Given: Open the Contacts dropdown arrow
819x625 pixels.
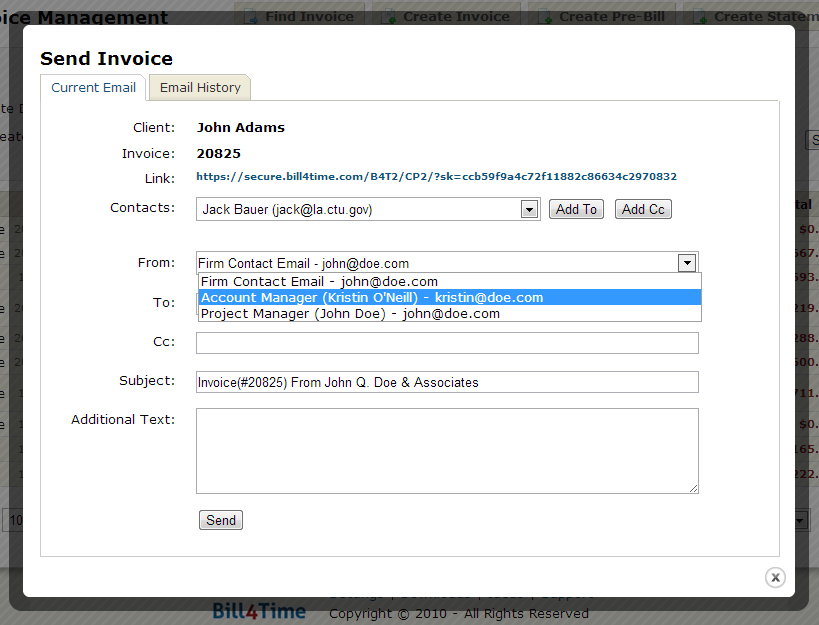Looking at the screenshot, I should (529, 209).
